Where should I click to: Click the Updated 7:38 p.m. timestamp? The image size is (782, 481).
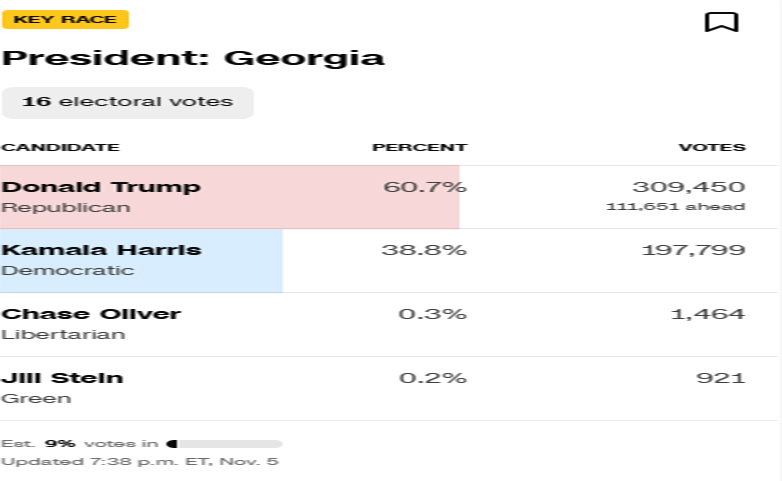[x=139, y=462]
